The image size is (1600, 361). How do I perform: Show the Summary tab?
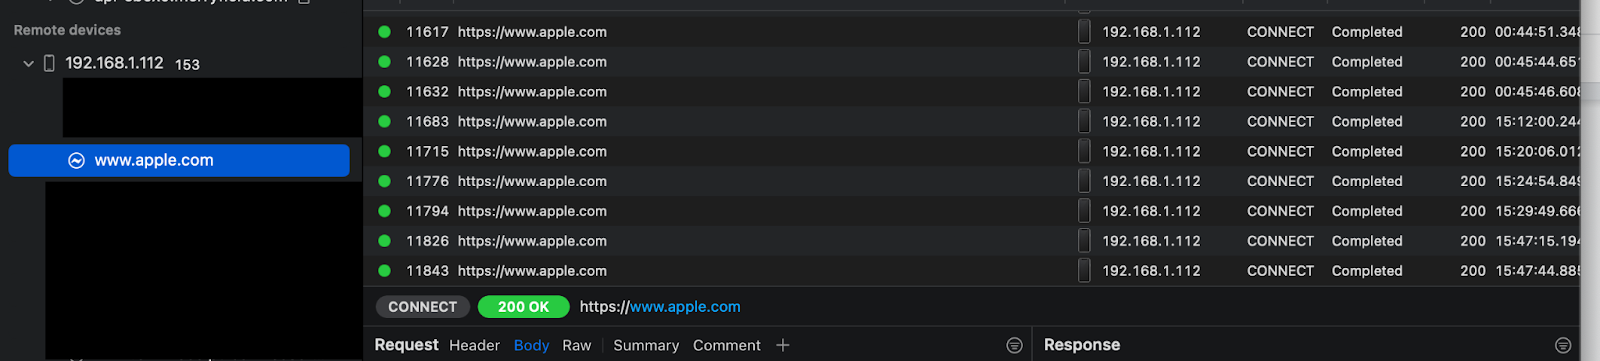coord(646,345)
